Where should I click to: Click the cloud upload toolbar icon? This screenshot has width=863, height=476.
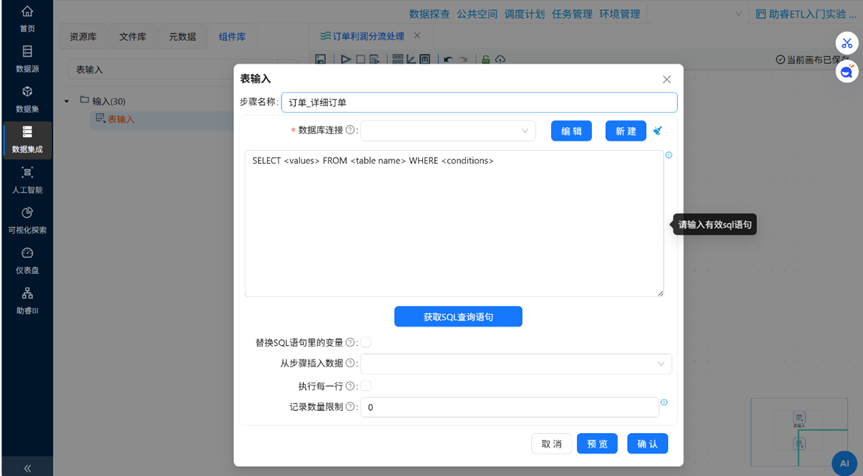point(500,59)
